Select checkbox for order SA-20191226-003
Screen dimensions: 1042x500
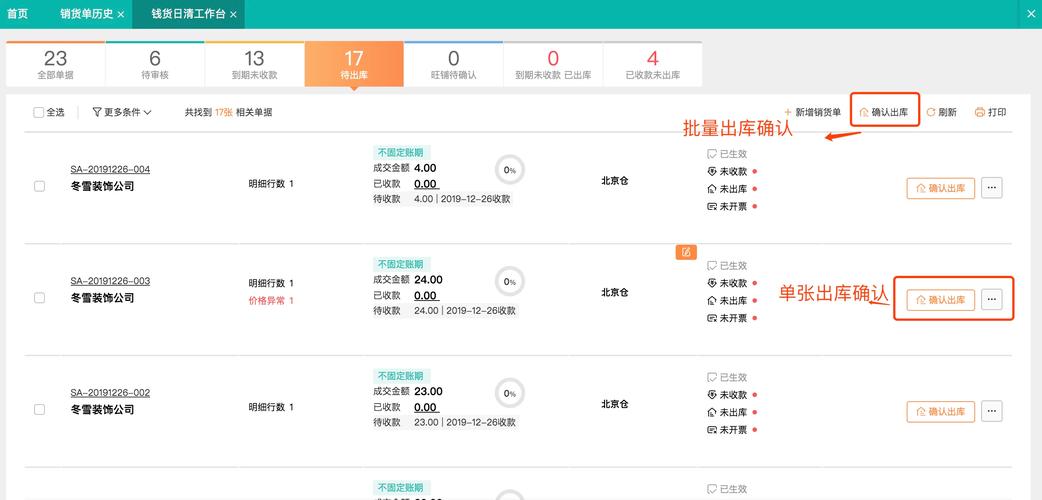click(39, 298)
